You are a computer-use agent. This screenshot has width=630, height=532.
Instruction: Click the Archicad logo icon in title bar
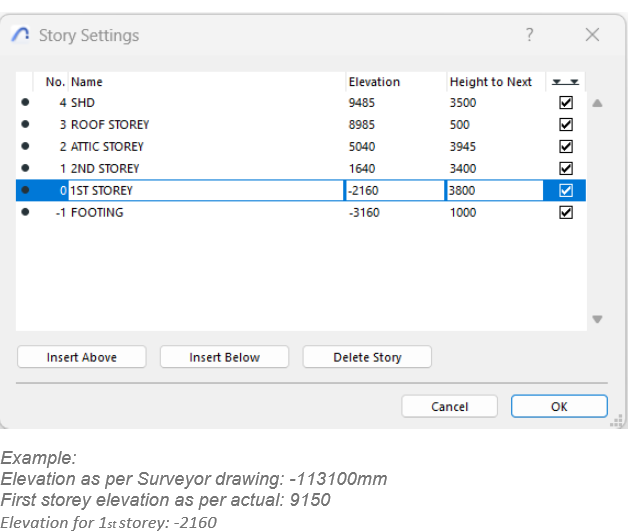coord(21,35)
